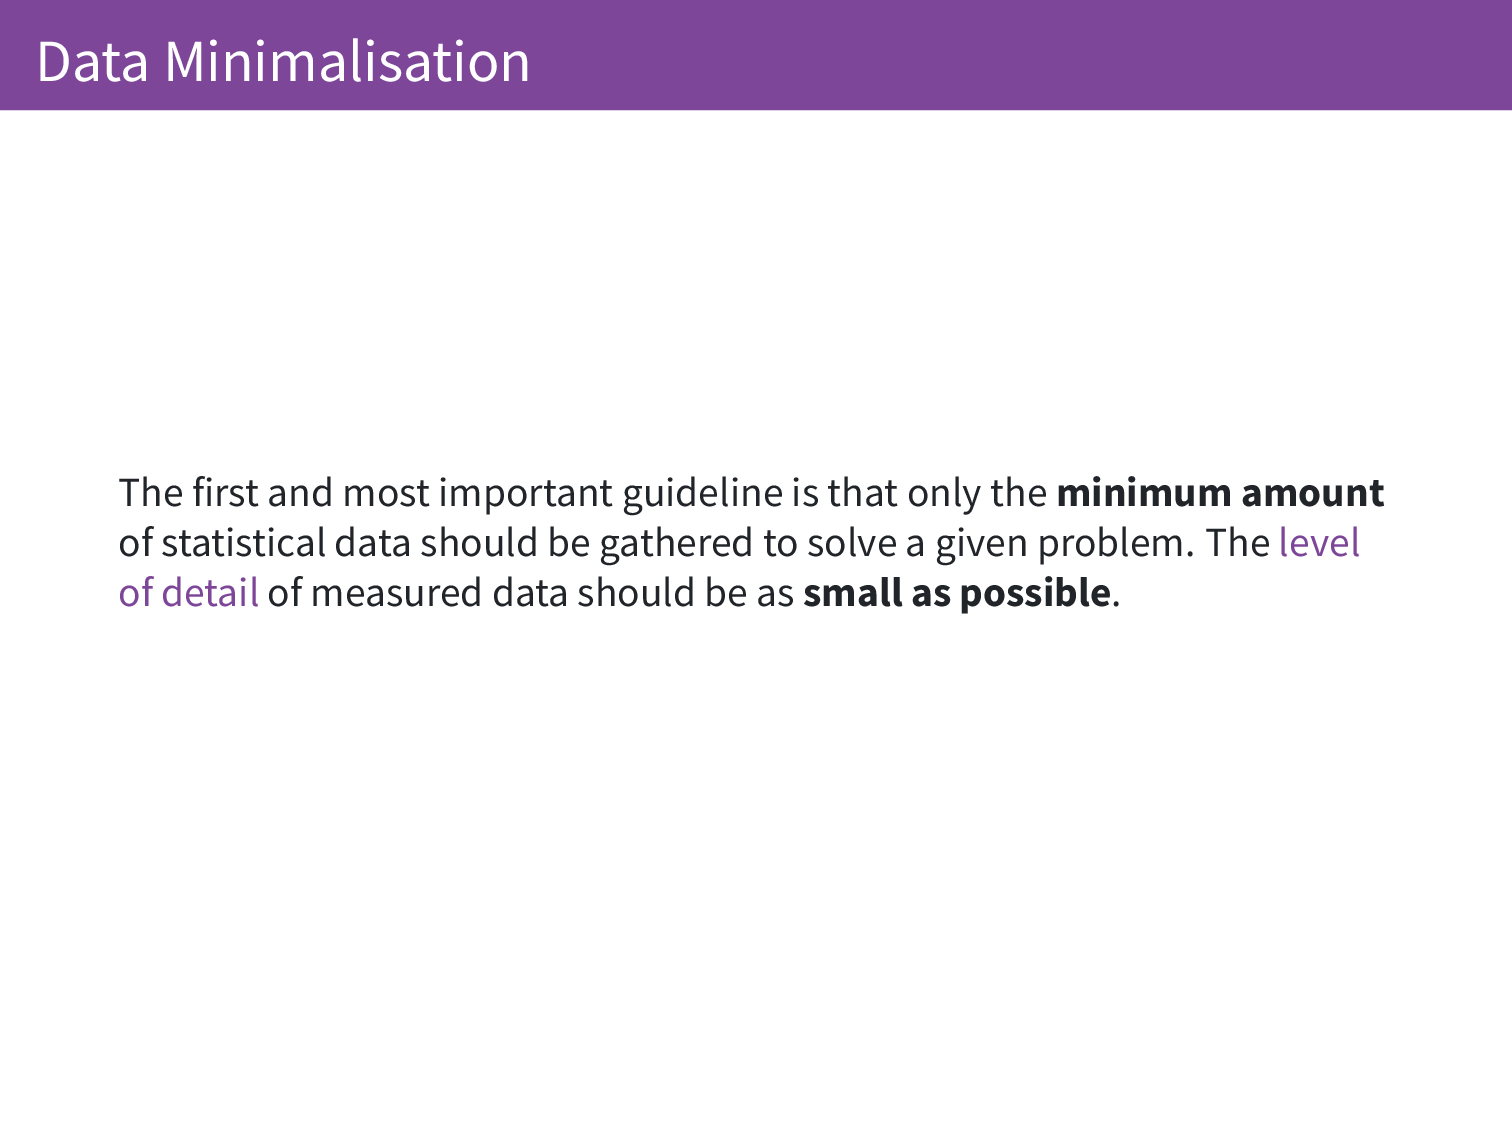Click the word "statistical" in the body text
This screenshot has height=1134, width=1512.
(243, 543)
